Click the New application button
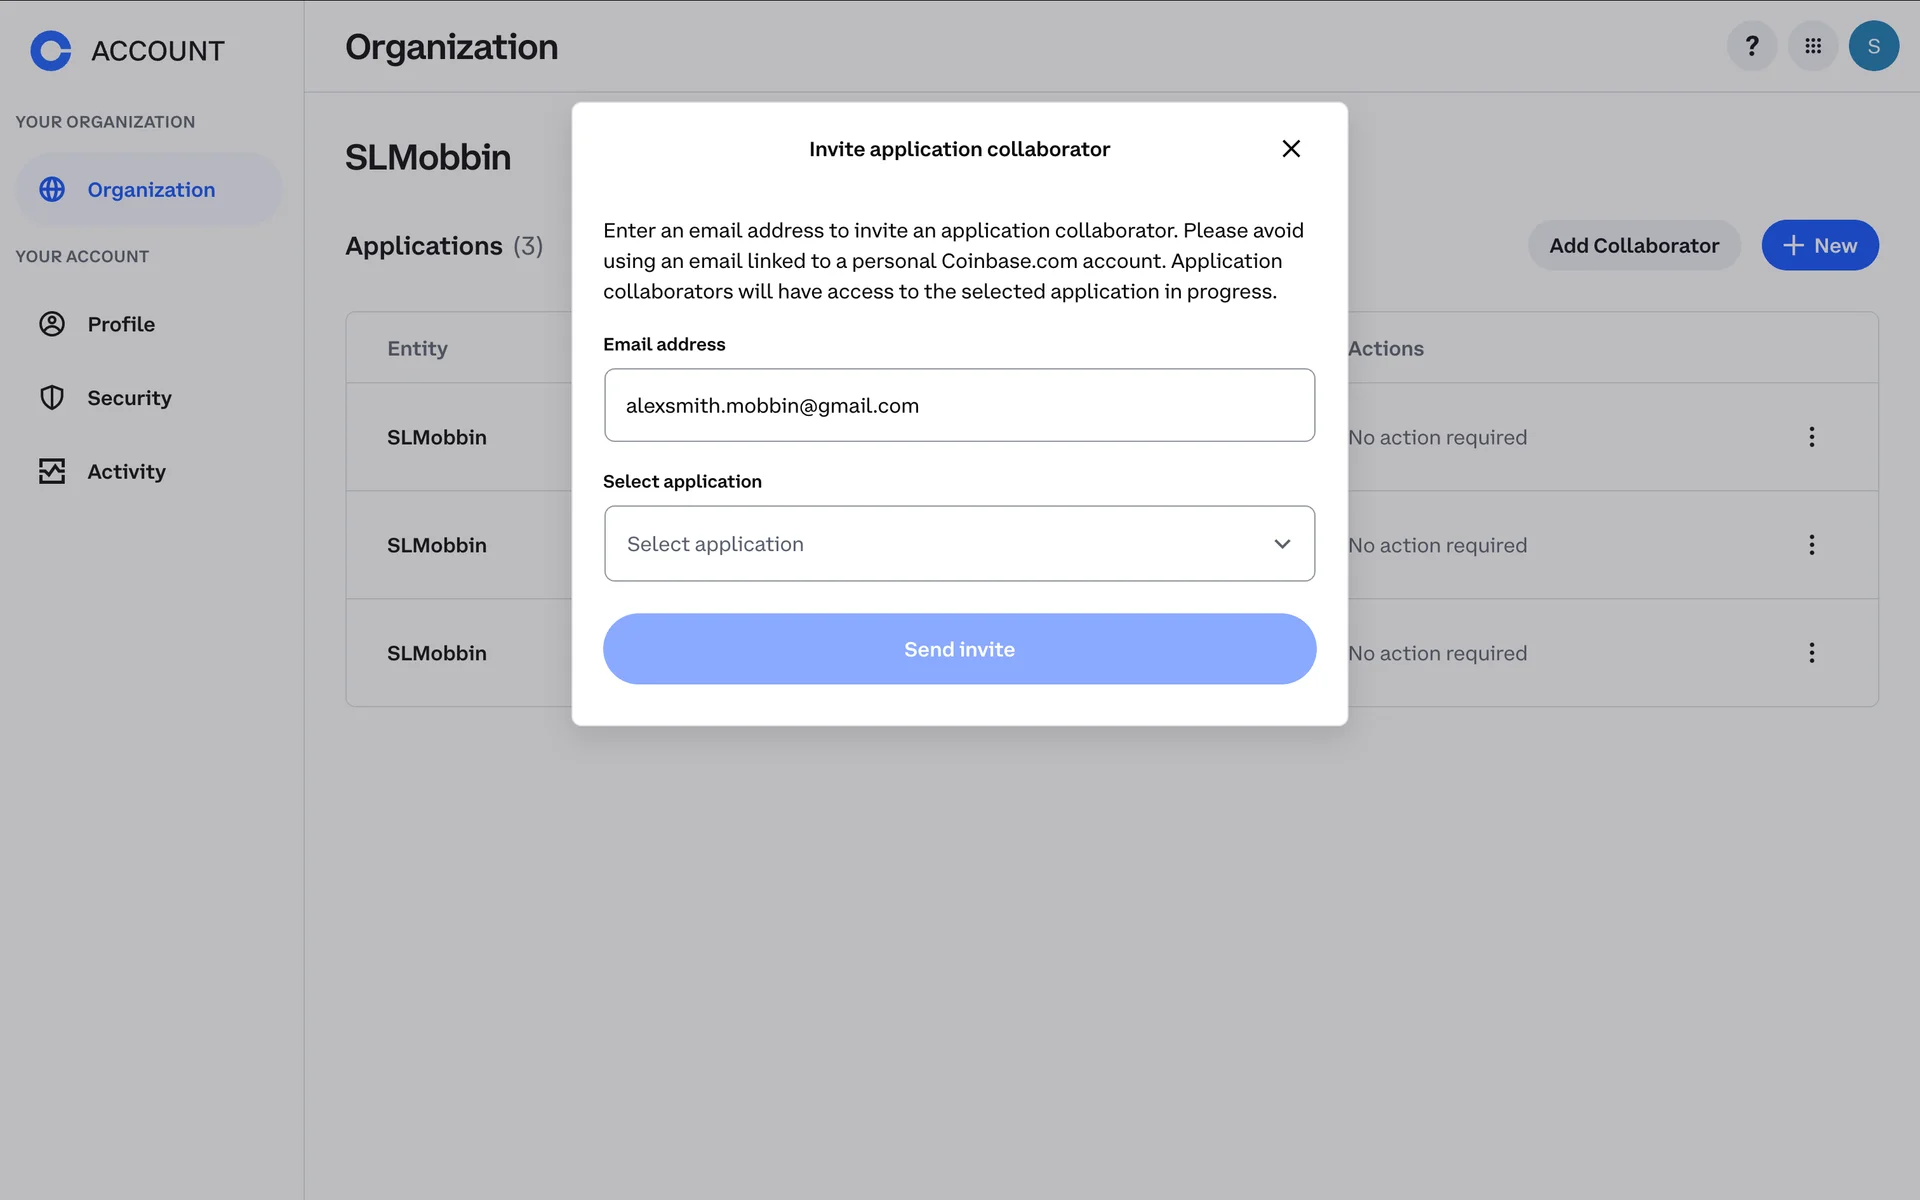Image resolution: width=1920 pixels, height=1200 pixels. 1819,246
